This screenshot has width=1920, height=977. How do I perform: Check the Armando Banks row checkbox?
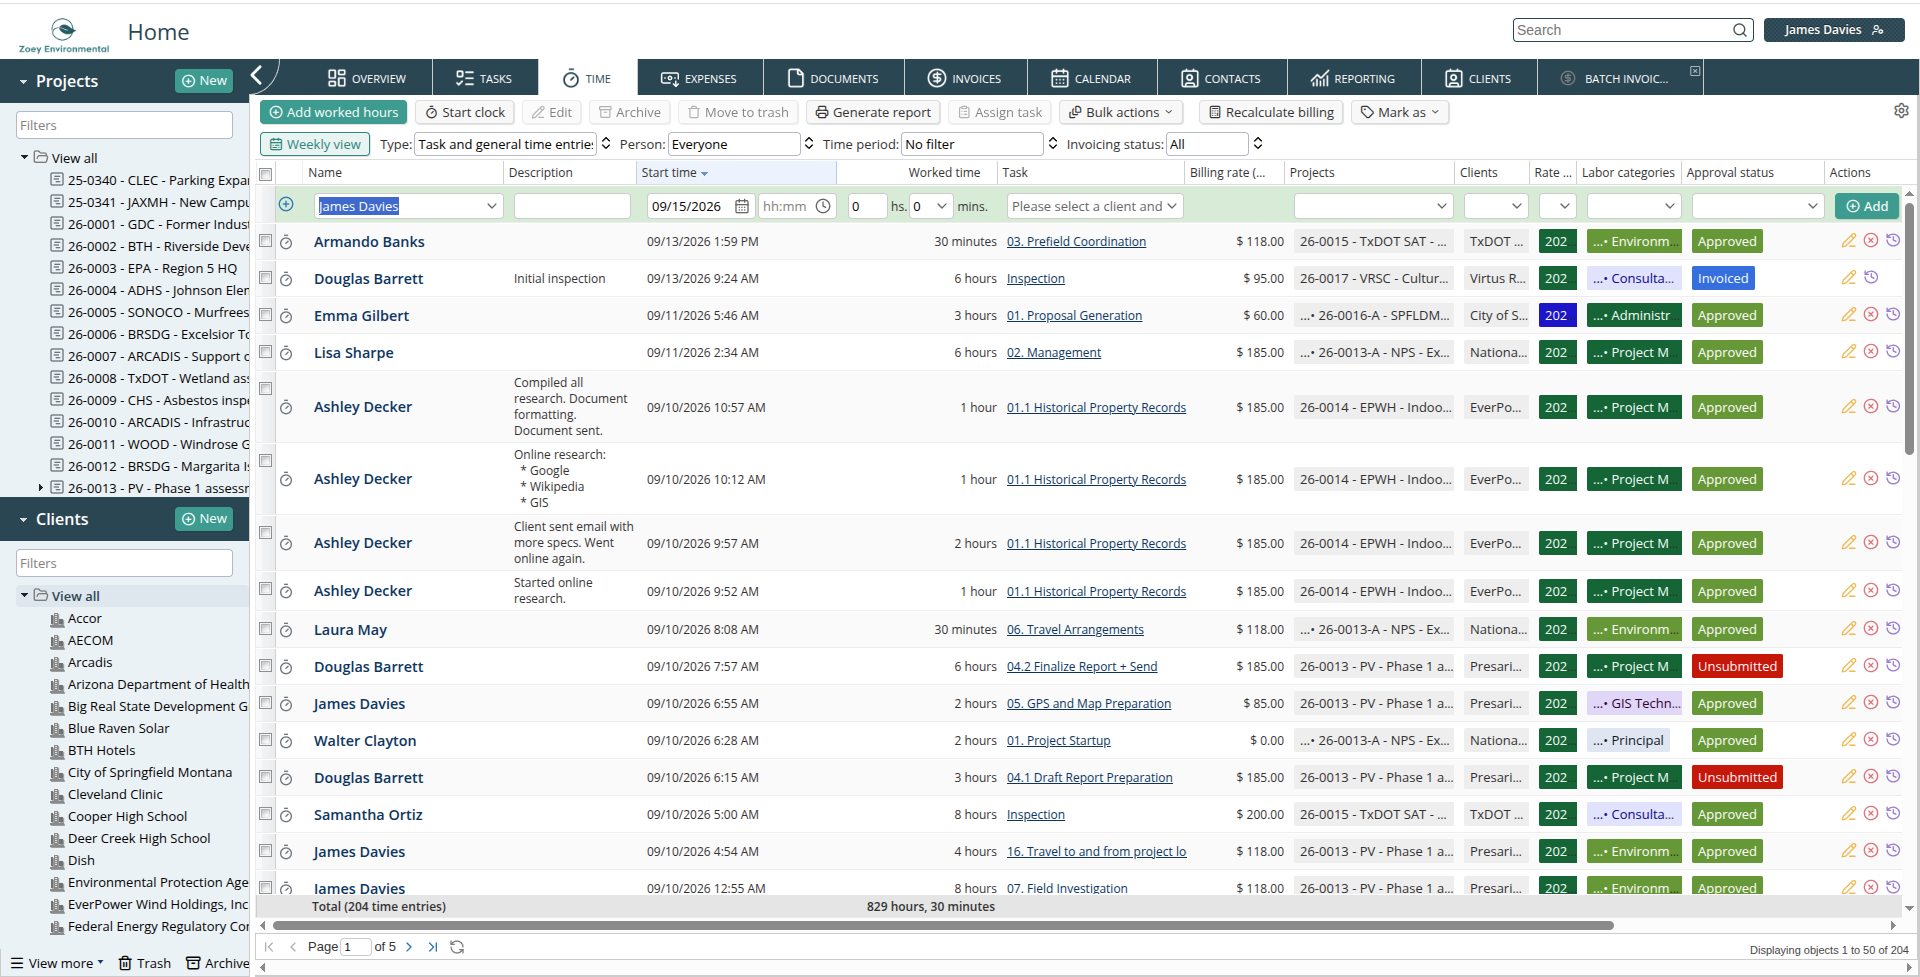(x=266, y=241)
